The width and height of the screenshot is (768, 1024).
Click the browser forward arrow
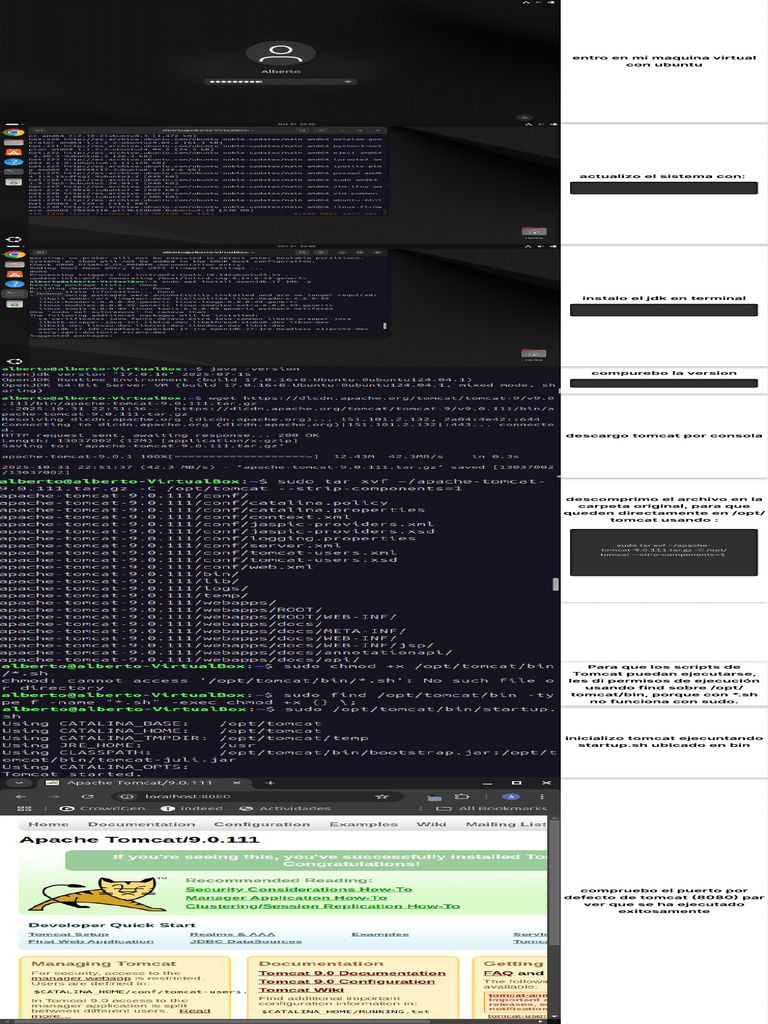pyautogui.click(x=54, y=797)
